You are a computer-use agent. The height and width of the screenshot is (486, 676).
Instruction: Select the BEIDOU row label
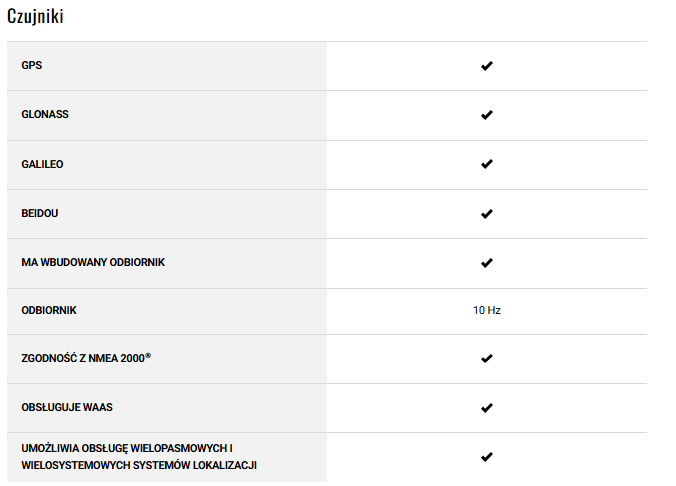click(41, 214)
